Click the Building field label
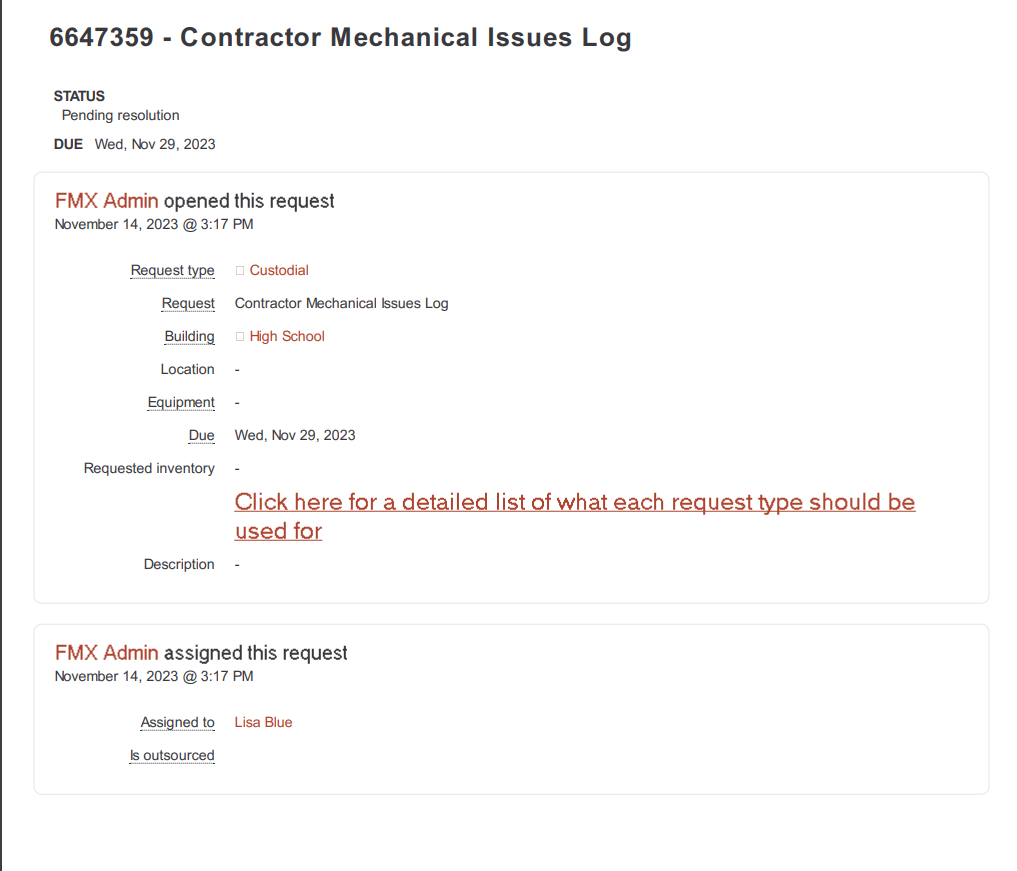1017x871 pixels. coord(189,337)
